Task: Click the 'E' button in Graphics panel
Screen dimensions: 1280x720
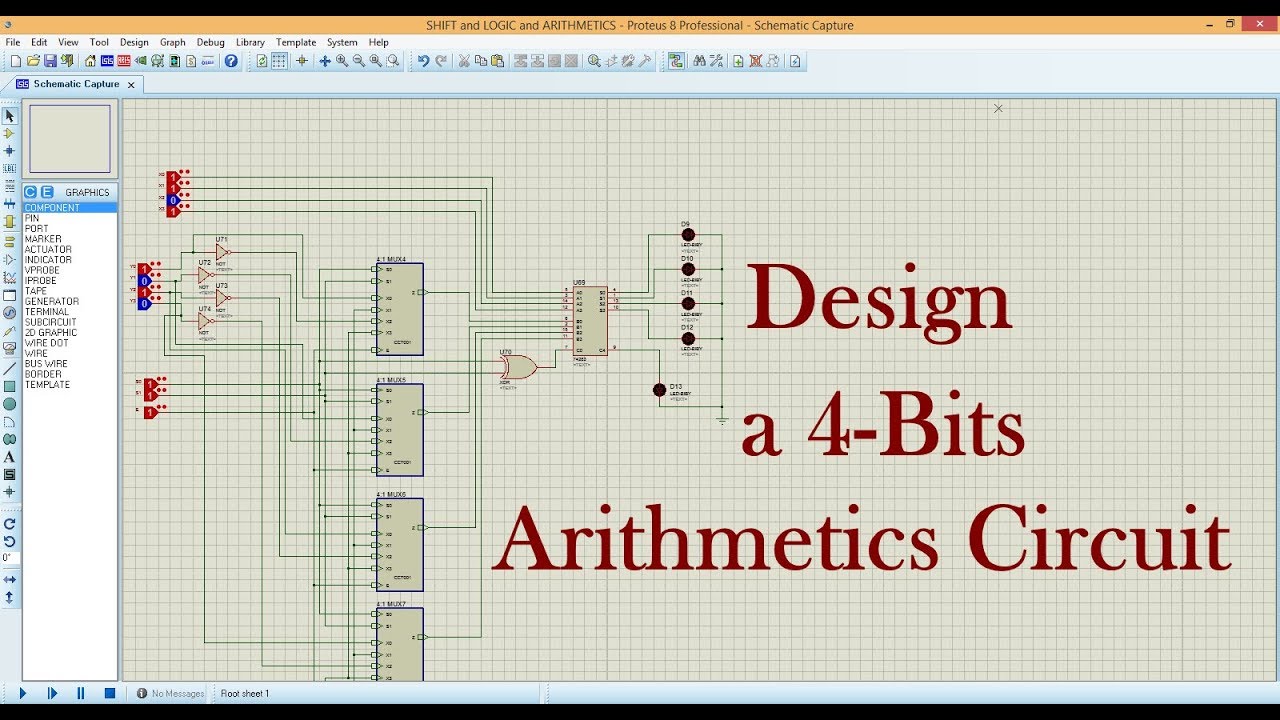Action: coord(46,192)
